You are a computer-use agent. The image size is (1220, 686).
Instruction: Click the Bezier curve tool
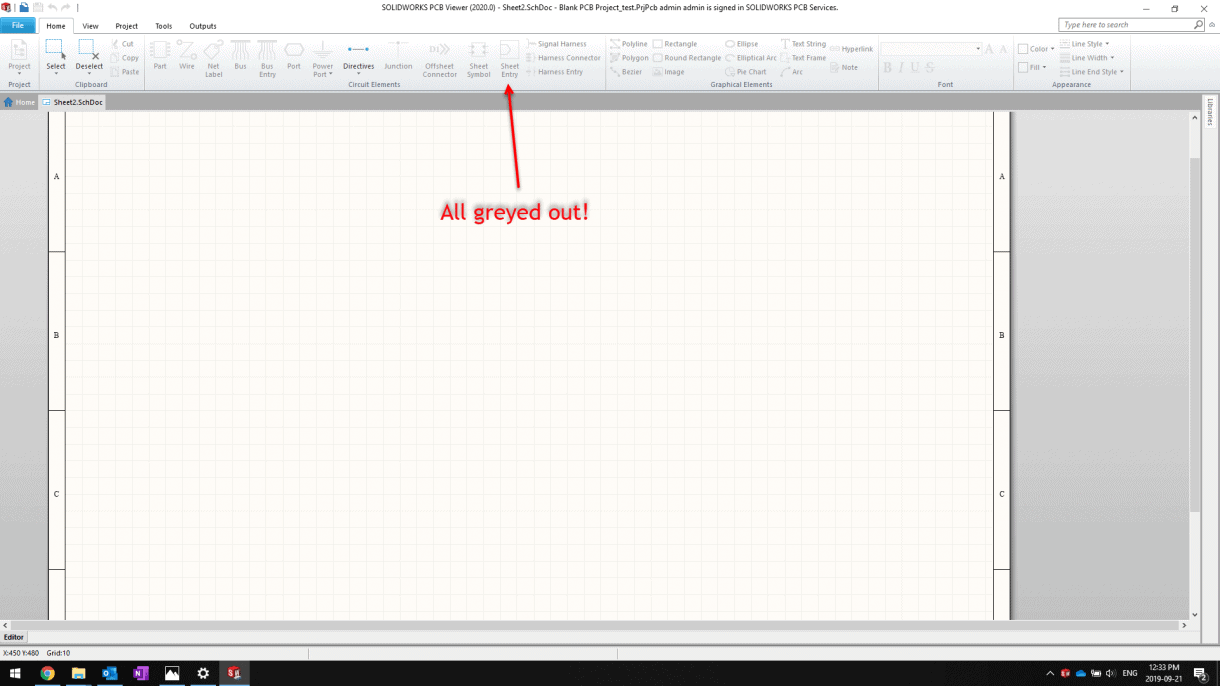(x=626, y=72)
